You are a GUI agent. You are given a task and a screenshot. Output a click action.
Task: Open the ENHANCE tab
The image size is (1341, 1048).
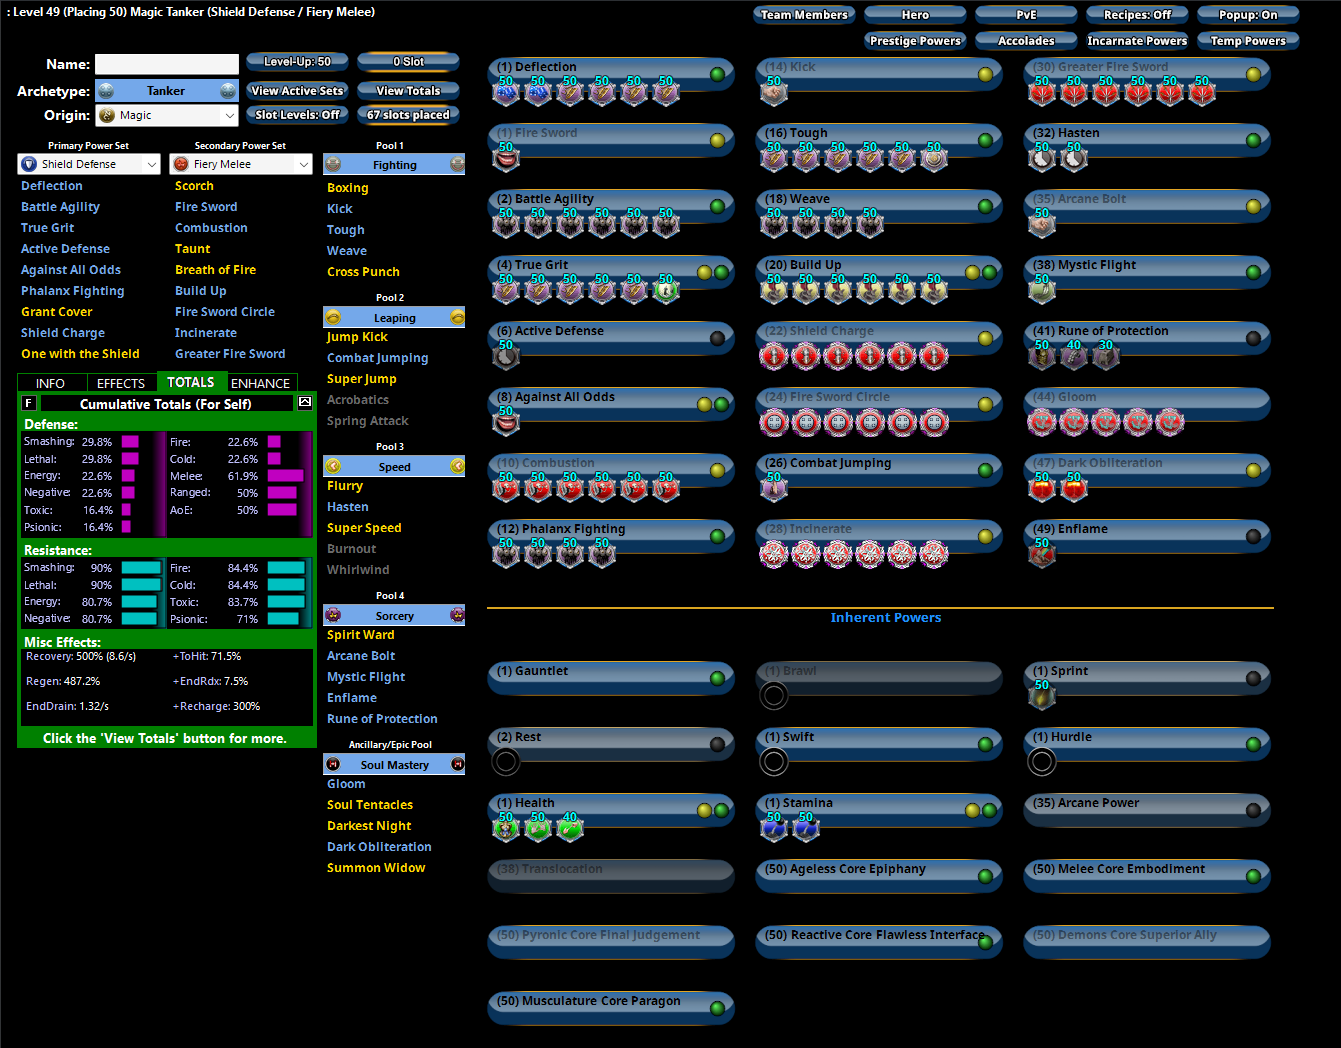(260, 383)
